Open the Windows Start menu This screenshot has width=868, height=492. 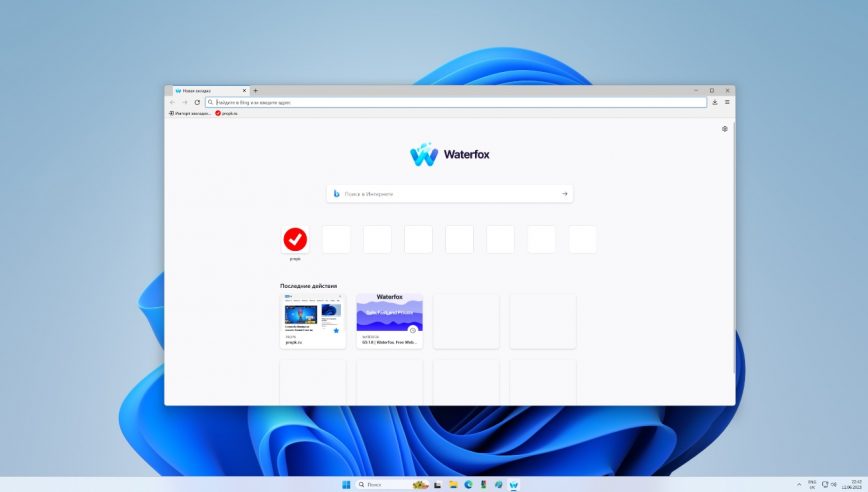[346, 485]
